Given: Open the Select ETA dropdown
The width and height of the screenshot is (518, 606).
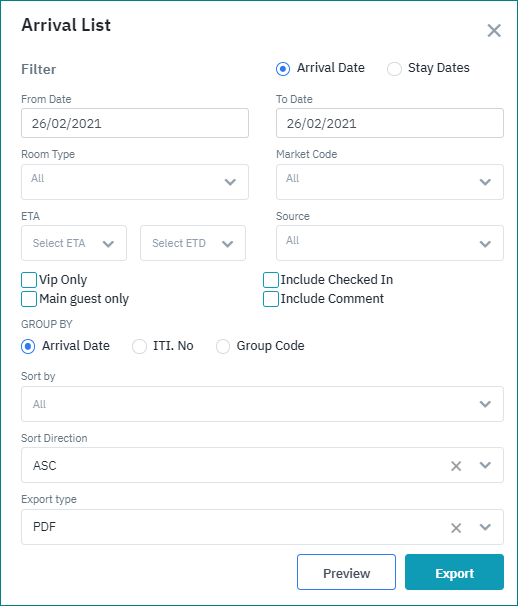Looking at the screenshot, I should 74,243.
